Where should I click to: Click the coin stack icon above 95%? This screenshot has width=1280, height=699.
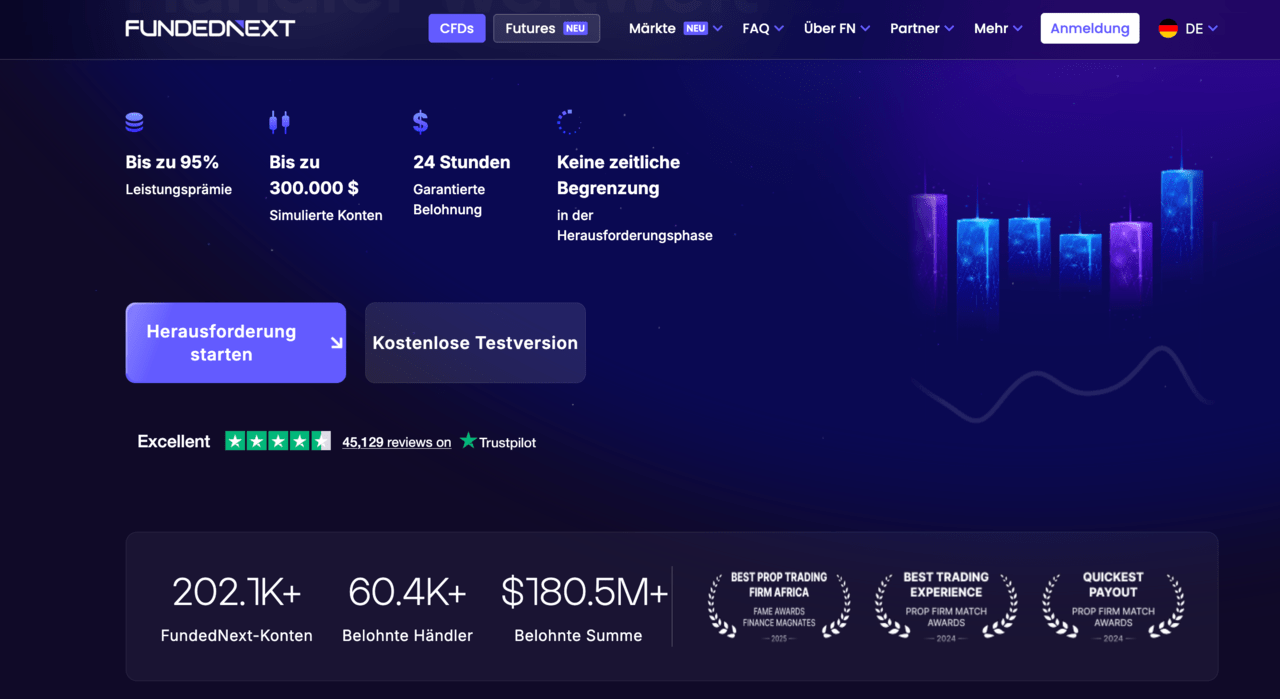pyautogui.click(x=134, y=122)
